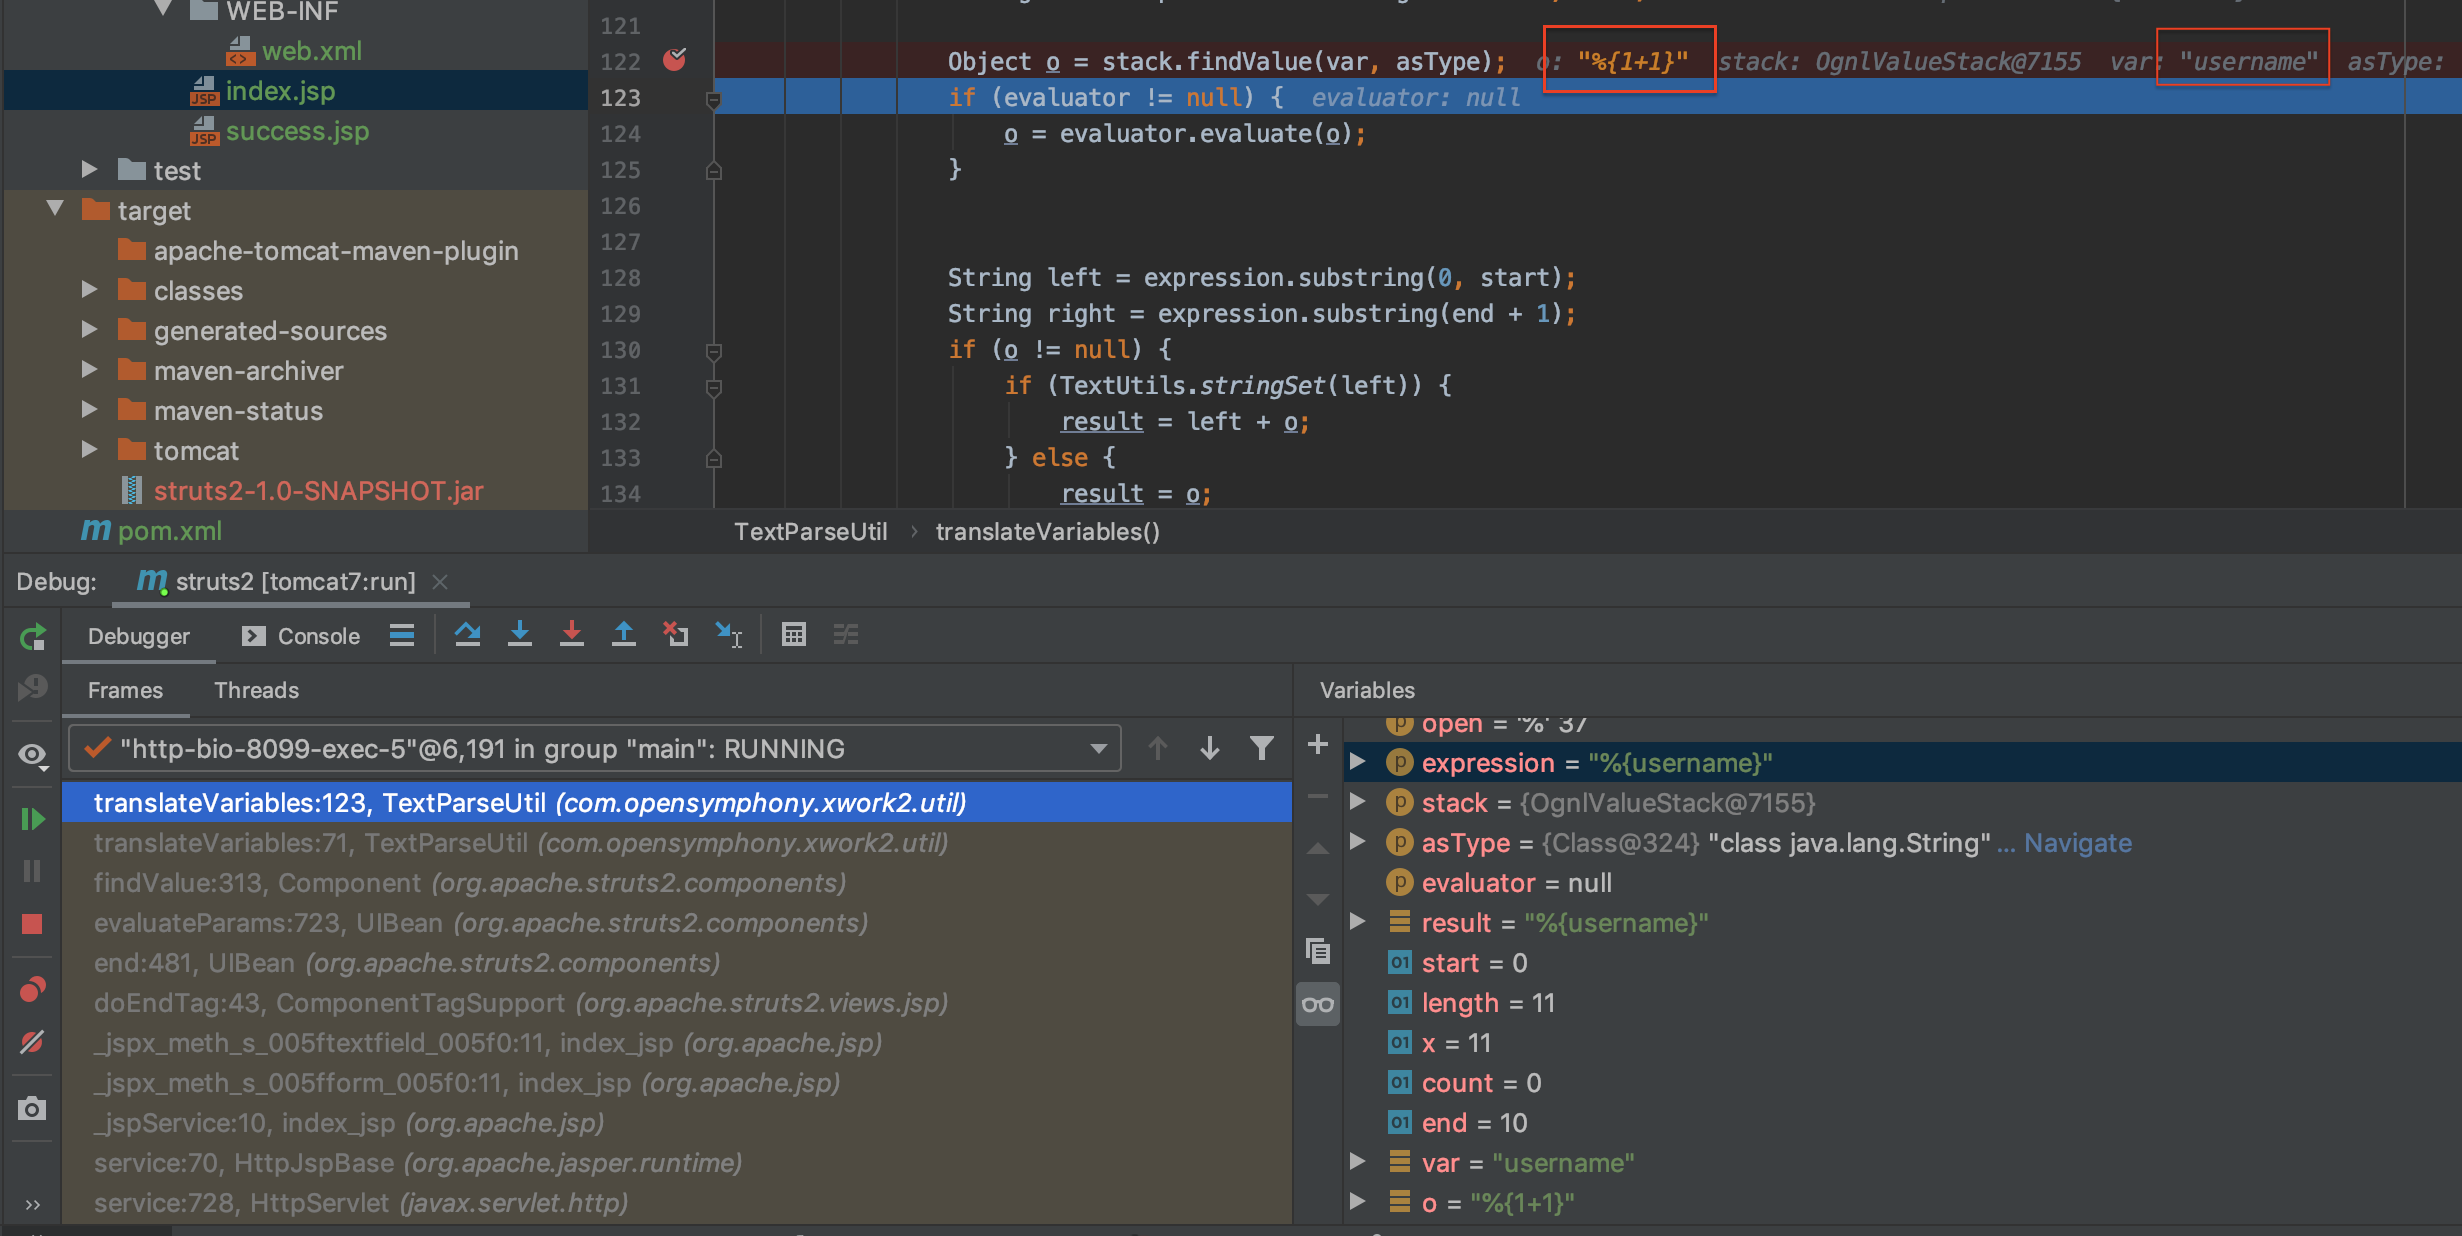The image size is (2462, 1236).
Task: Close the struts2 [tomcat7:run] tab
Action: pos(440,581)
